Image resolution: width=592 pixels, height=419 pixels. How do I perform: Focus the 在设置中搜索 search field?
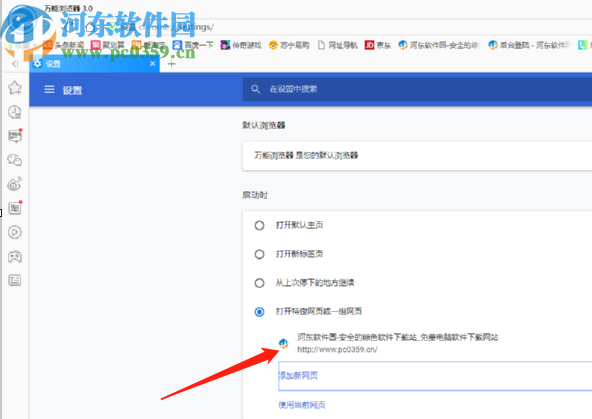click(417, 89)
